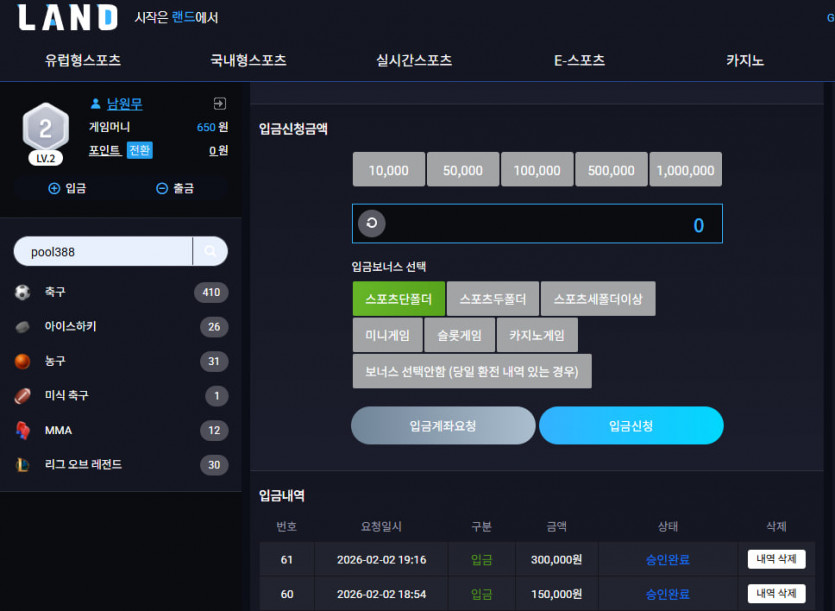
Task: Switch to the 카지노 menu
Action: click(744, 60)
